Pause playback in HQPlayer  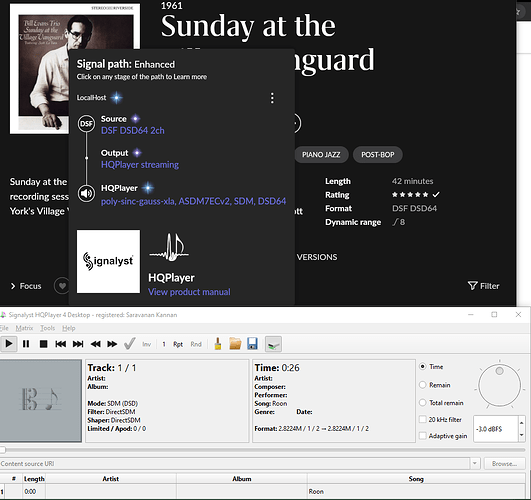coord(26,344)
